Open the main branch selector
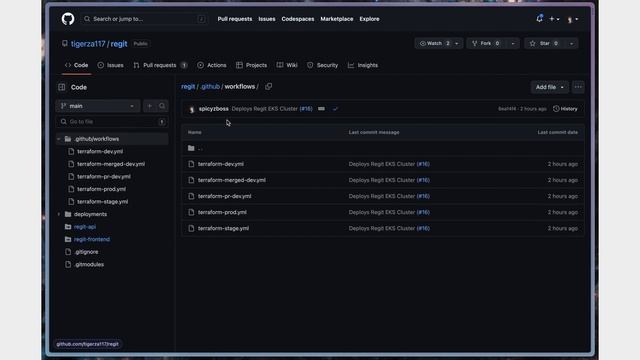640x360 pixels. (x=98, y=106)
